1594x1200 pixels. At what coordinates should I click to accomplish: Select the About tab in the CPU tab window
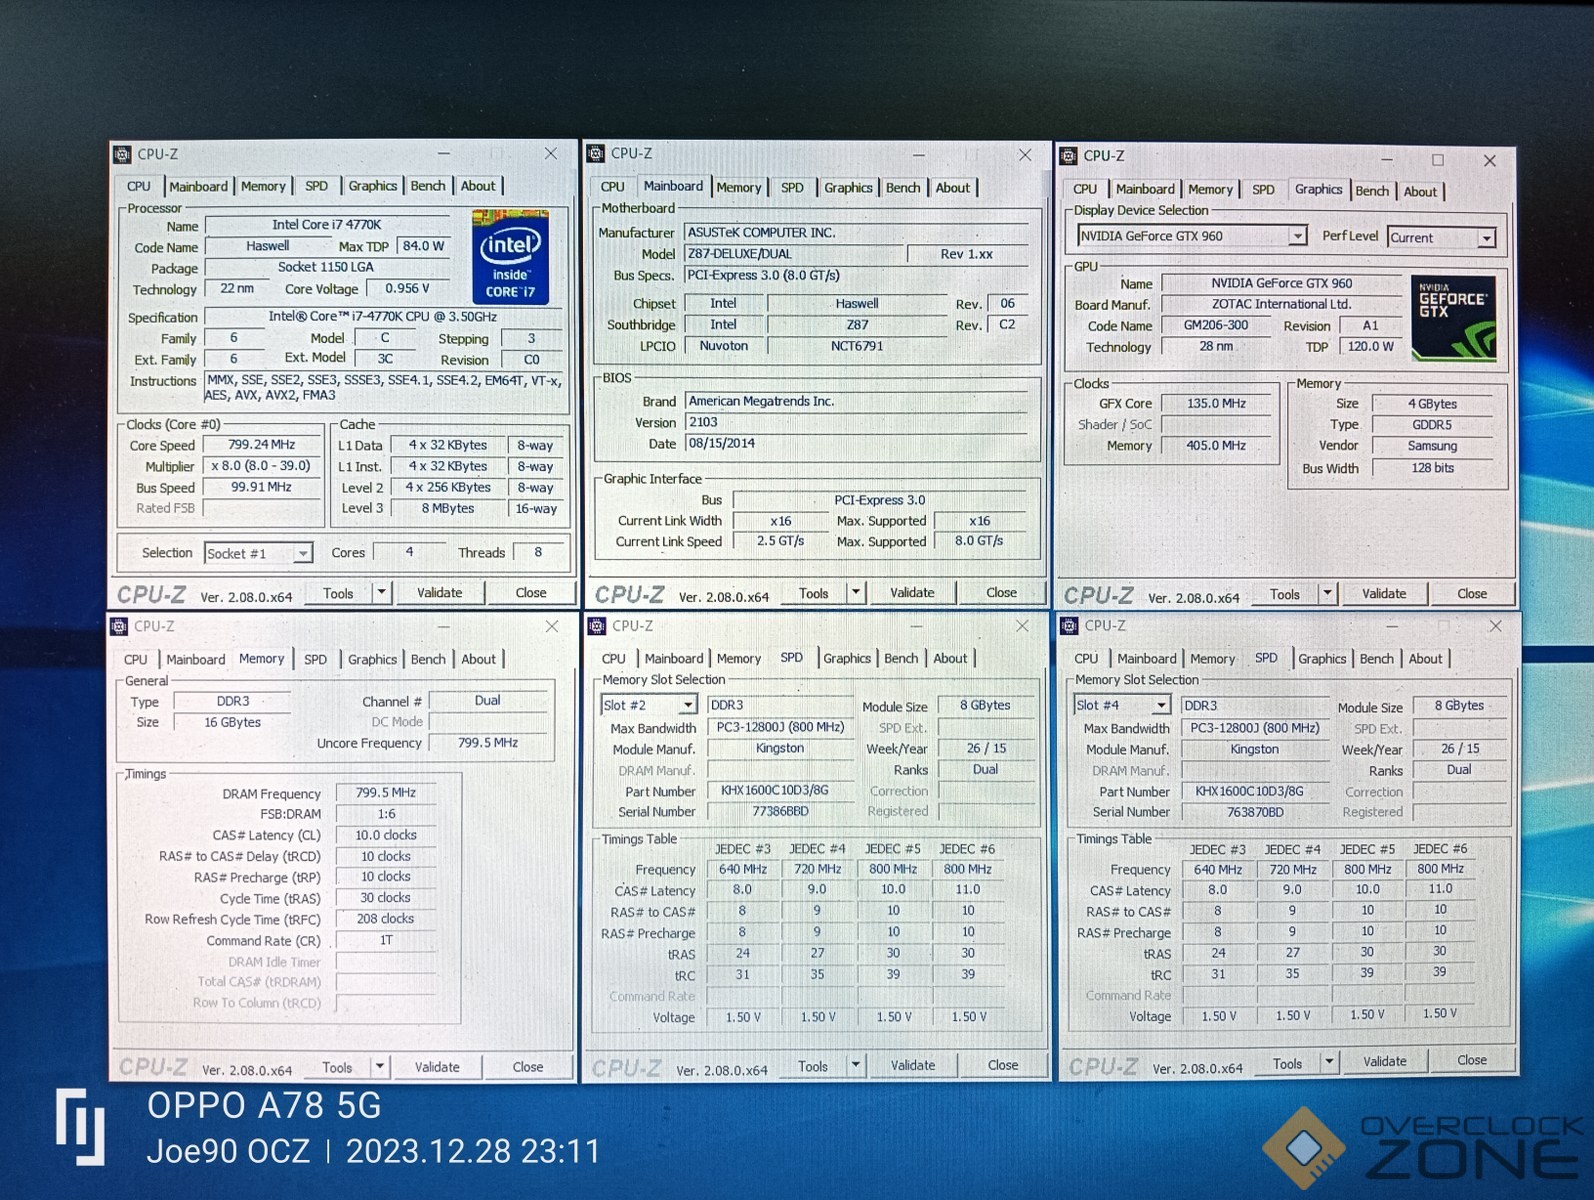pyautogui.click(x=478, y=186)
